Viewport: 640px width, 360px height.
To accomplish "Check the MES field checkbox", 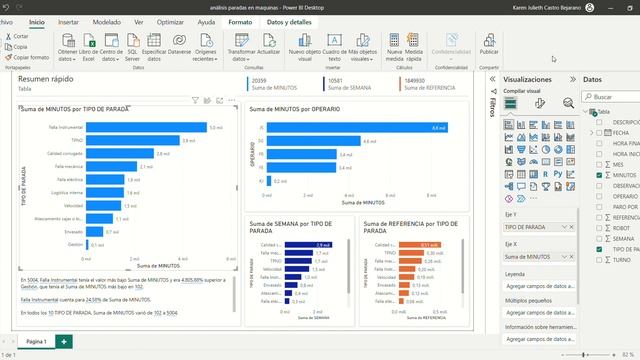I will 599,164.
